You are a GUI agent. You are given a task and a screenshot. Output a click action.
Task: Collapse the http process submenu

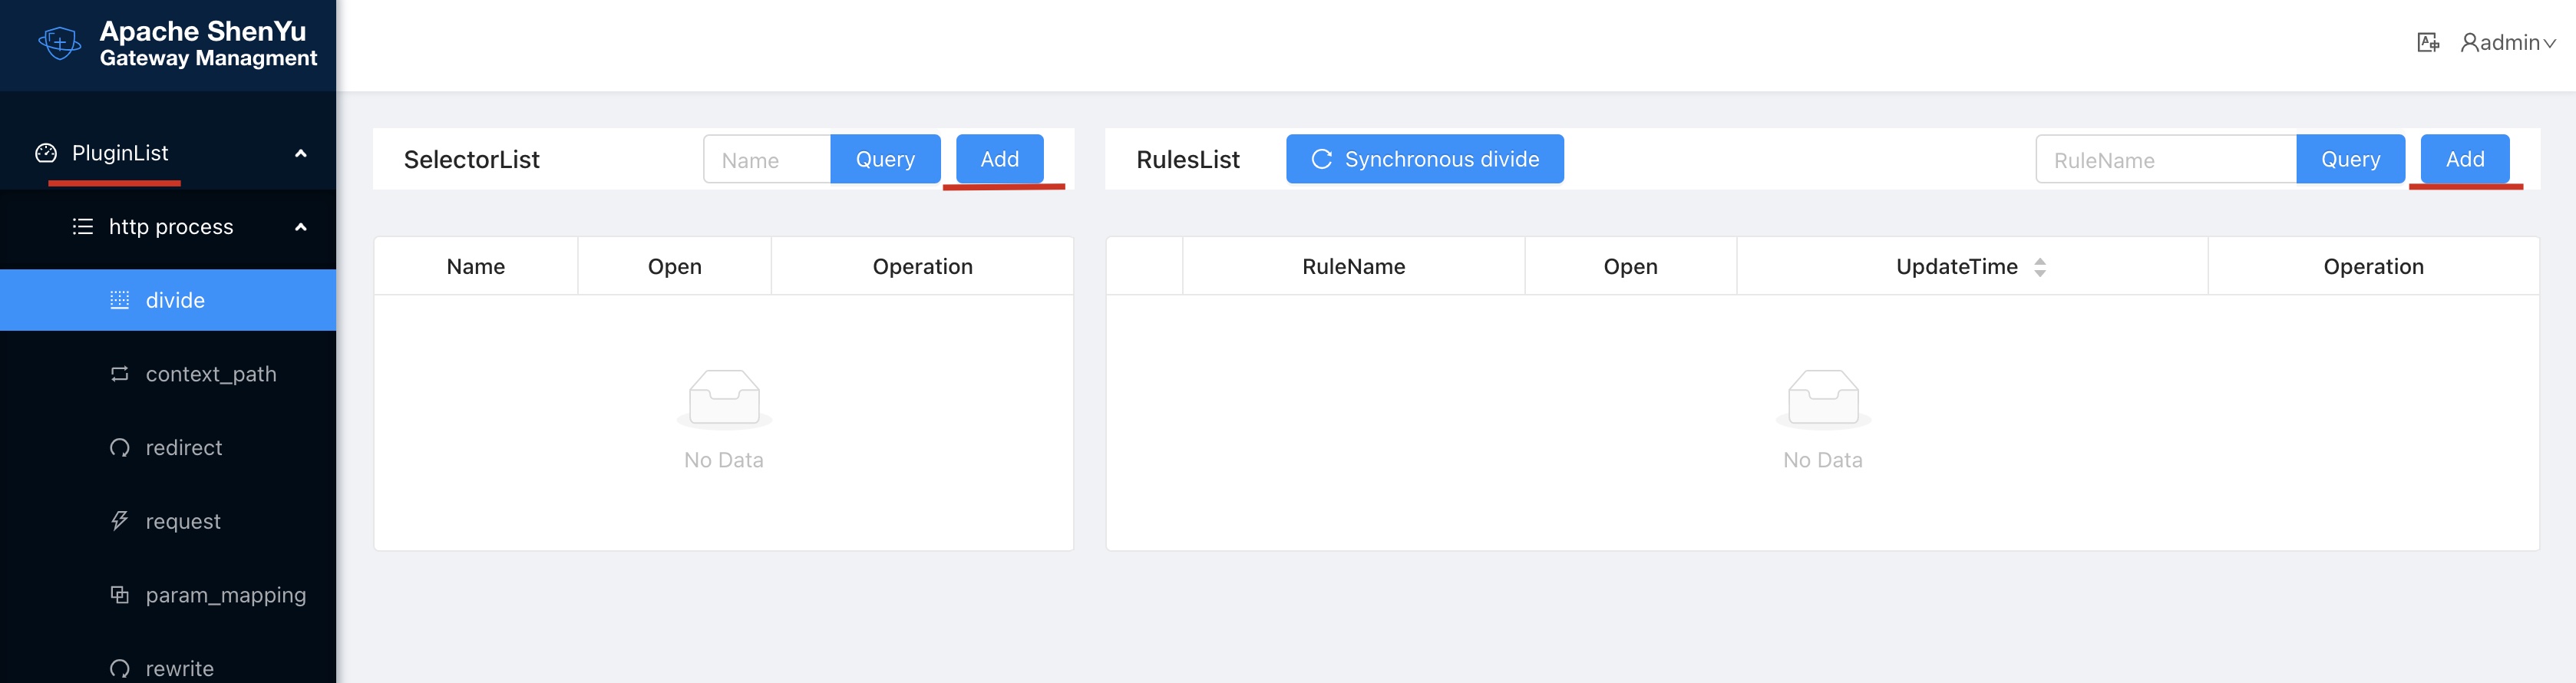tap(300, 227)
